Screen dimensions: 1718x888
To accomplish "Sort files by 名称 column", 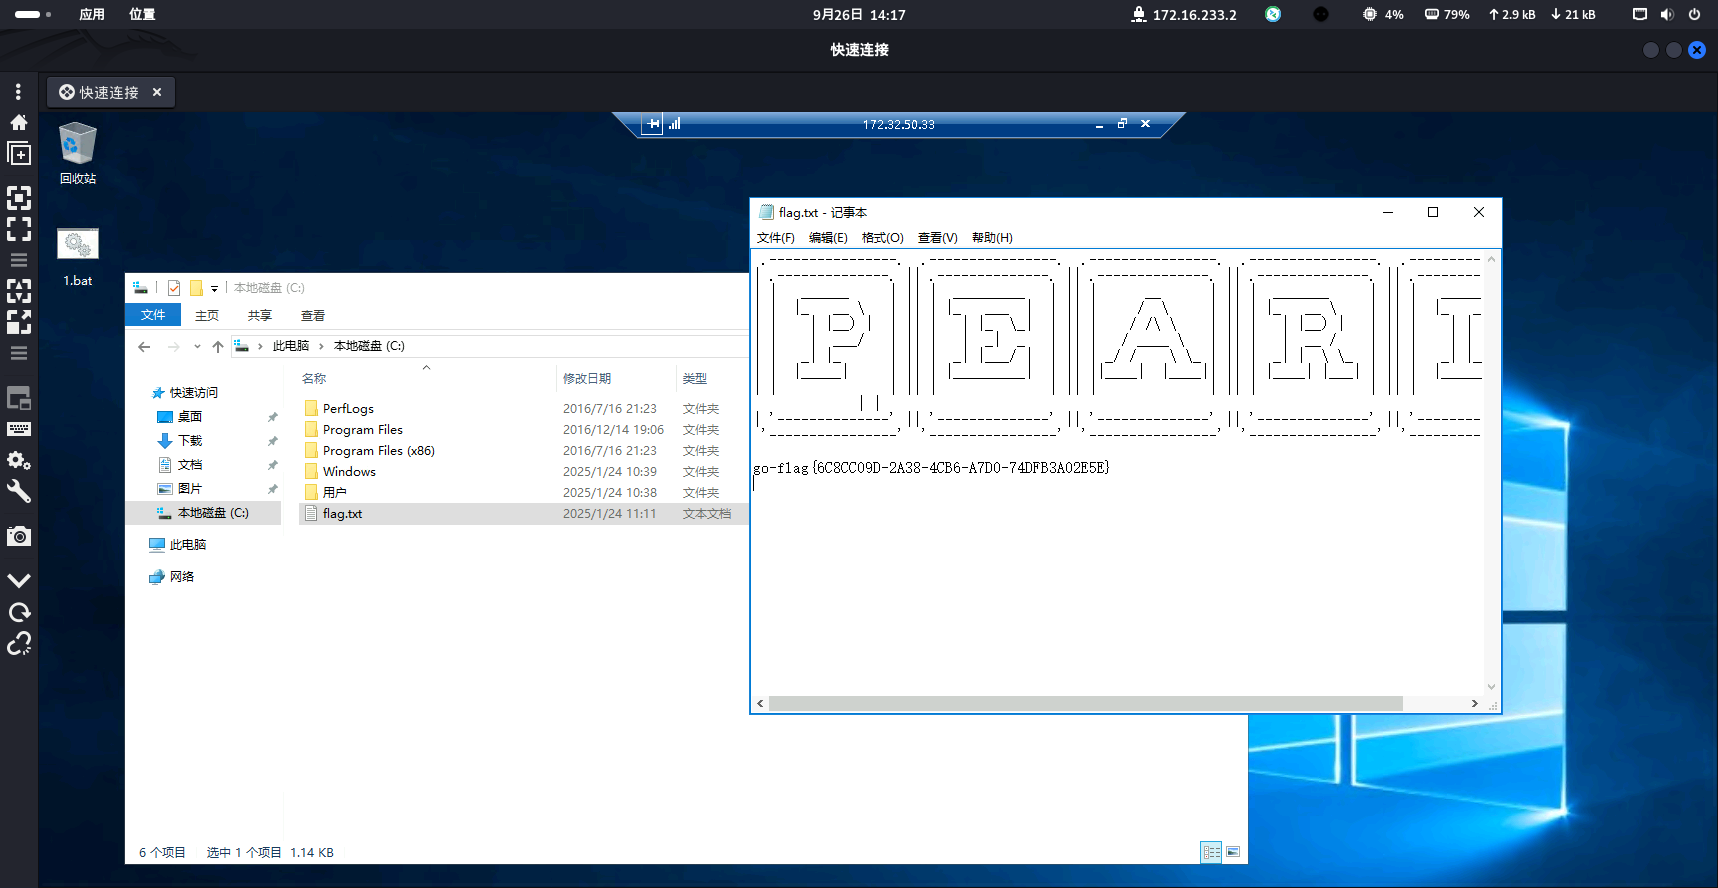I will point(314,379).
